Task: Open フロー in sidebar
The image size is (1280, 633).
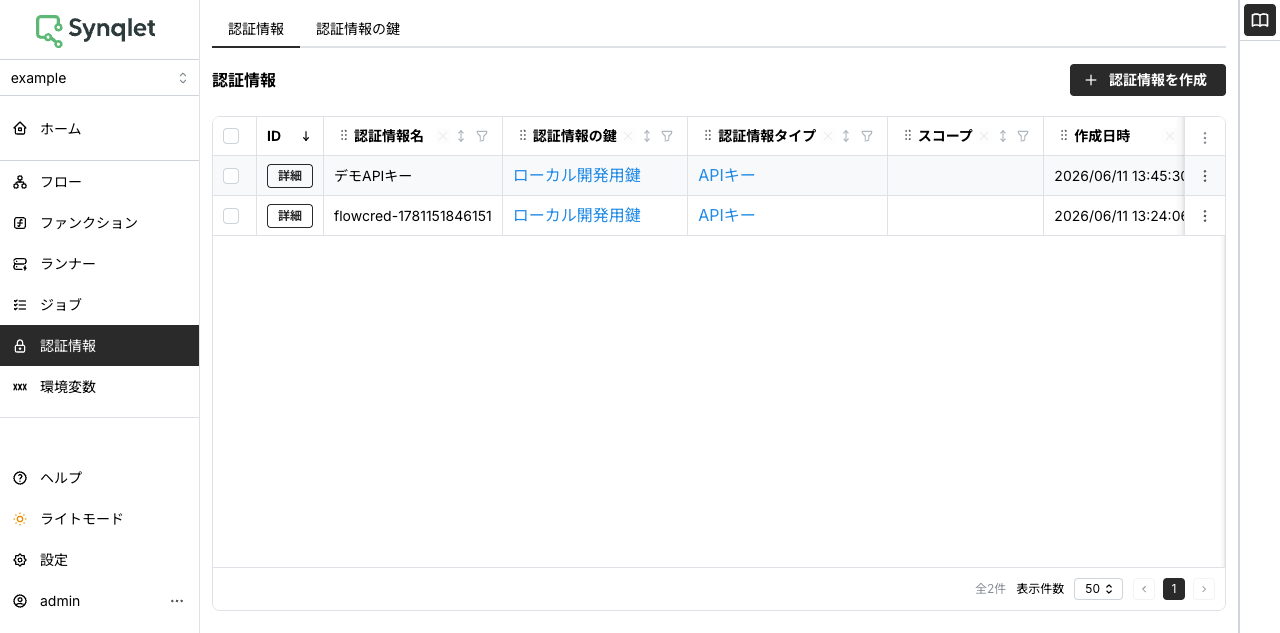Action: 100,182
